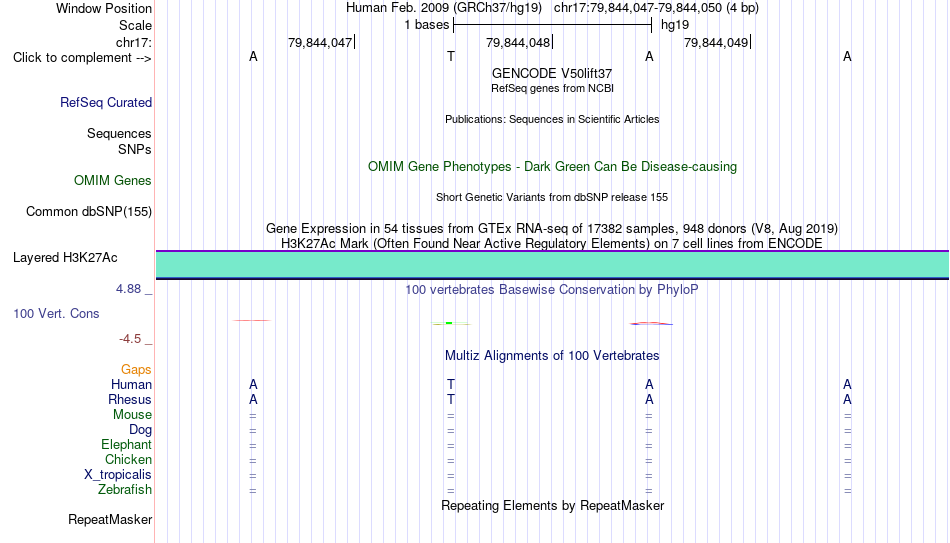Click the T base in the Rhesus row
Viewport: 950px width, 543px height.
coord(451,399)
